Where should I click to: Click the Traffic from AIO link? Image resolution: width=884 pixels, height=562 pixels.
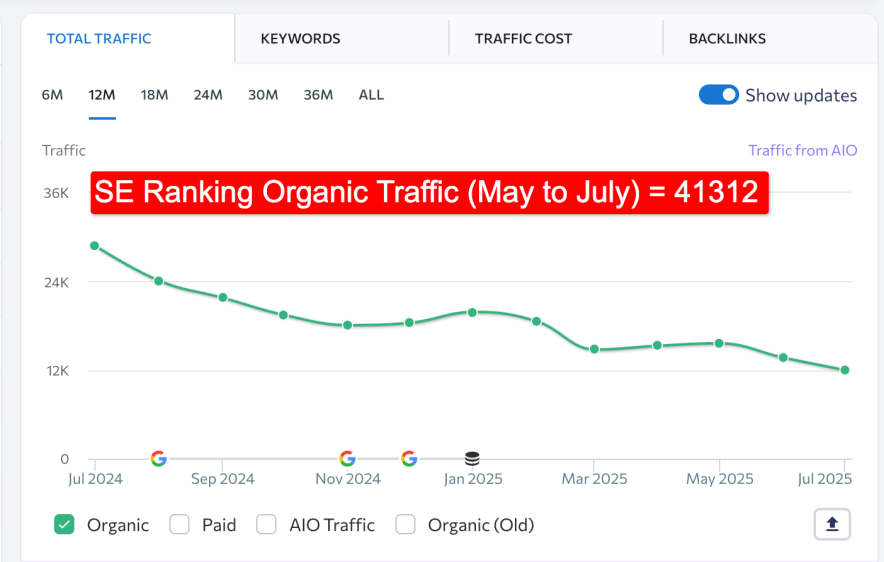802,151
